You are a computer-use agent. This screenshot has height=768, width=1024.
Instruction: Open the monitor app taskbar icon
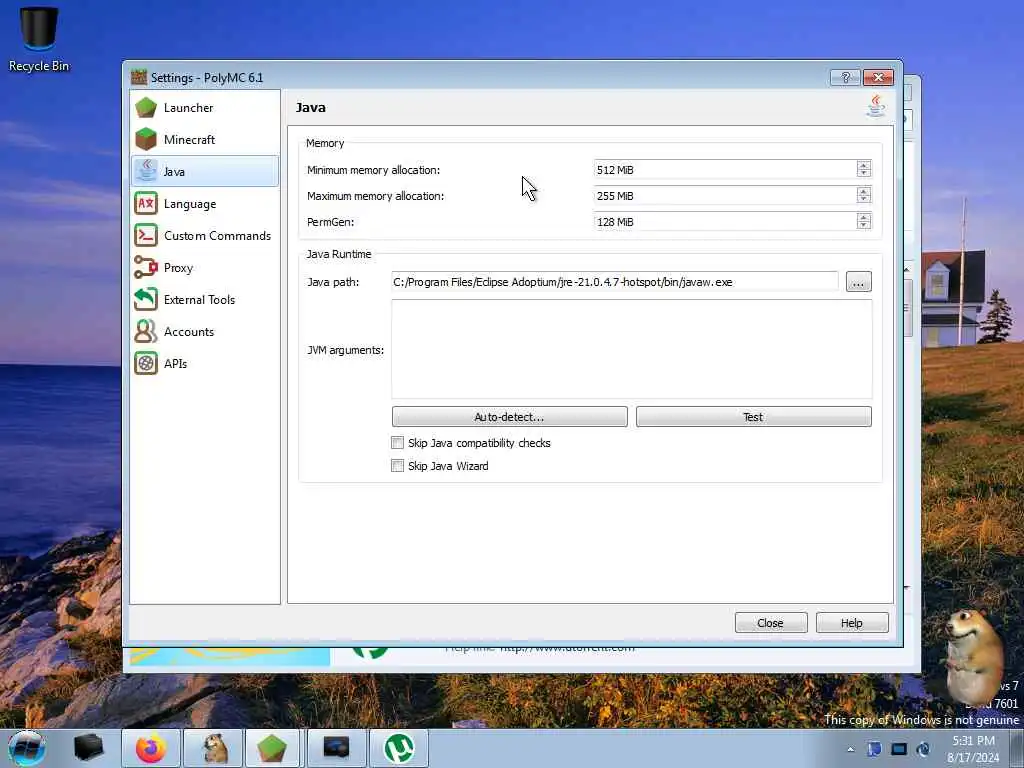[x=336, y=748]
